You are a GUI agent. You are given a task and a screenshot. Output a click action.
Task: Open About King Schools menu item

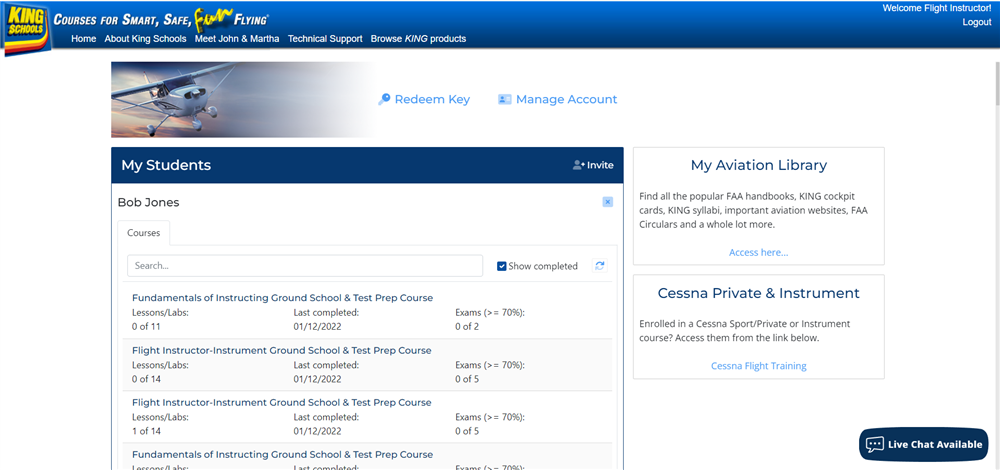pyautogui.click(x=145, y=39)
